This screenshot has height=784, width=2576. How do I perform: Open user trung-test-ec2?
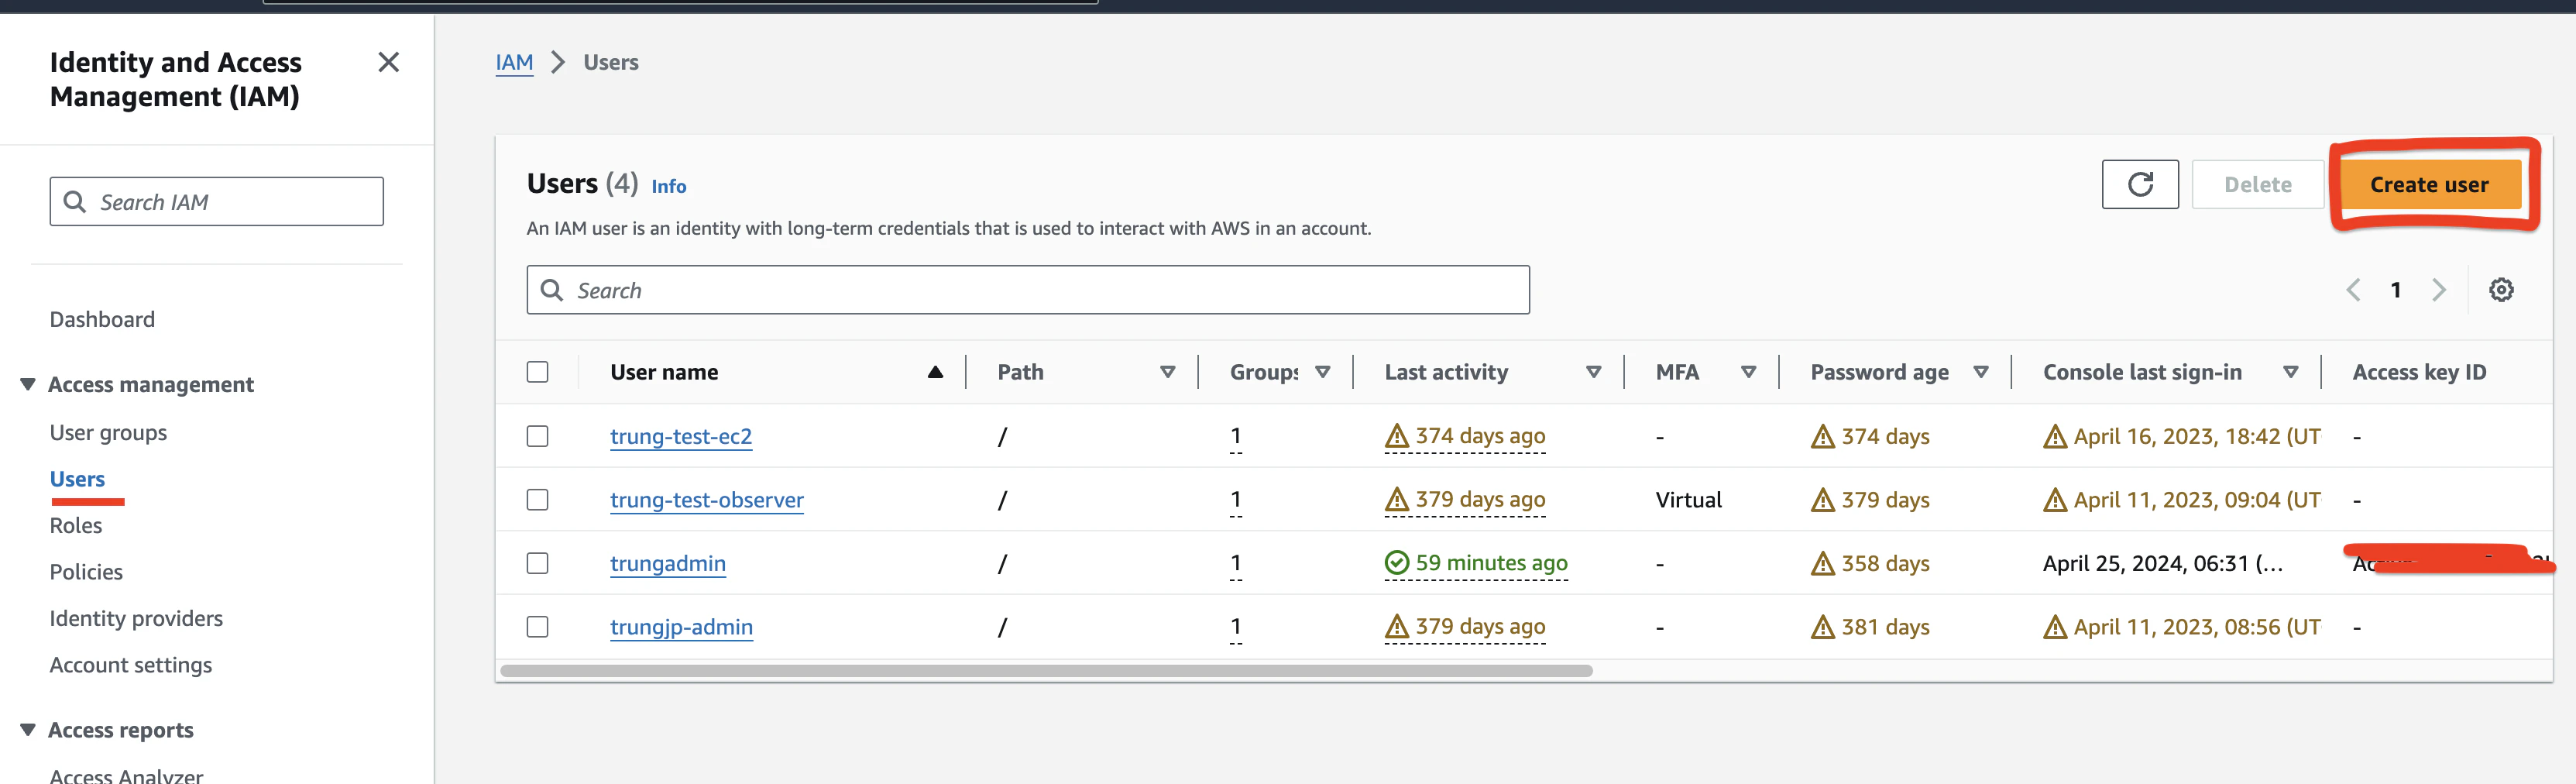click(680, 436)
